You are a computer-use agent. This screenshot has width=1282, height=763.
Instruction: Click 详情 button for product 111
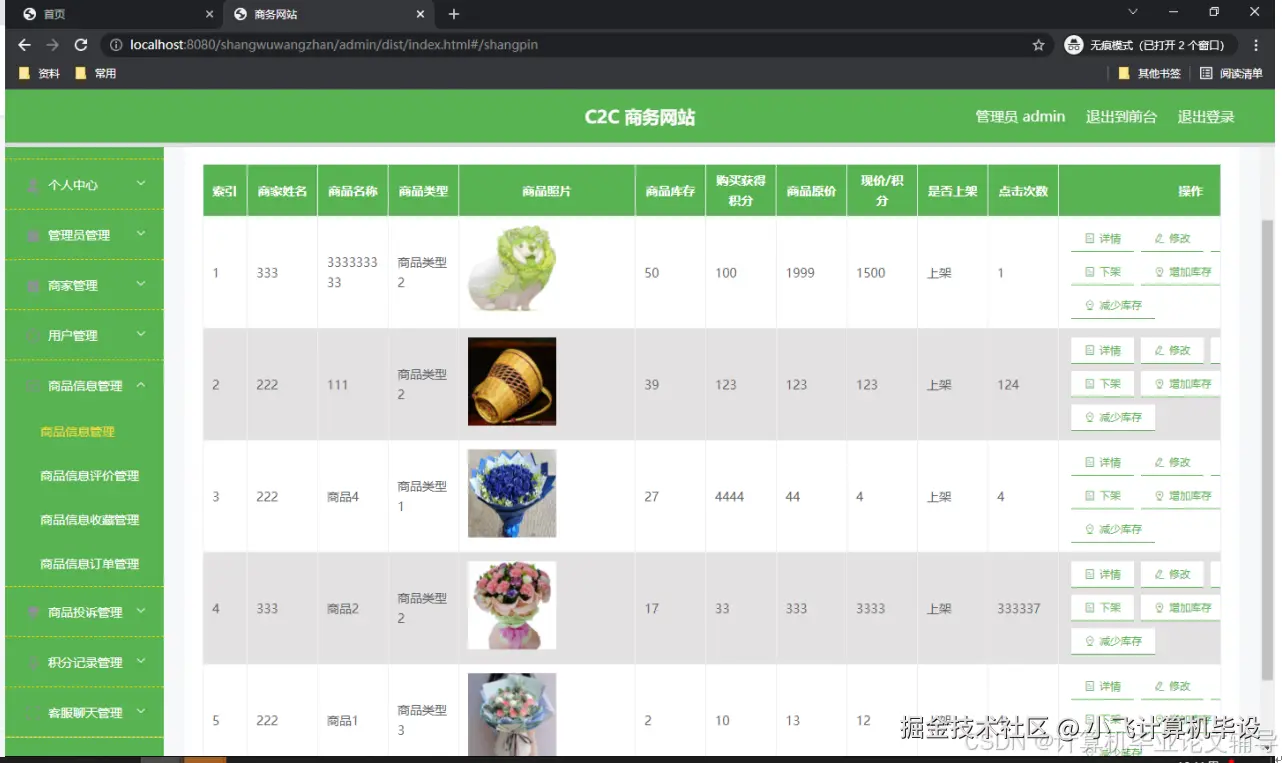click(1103, 351)
